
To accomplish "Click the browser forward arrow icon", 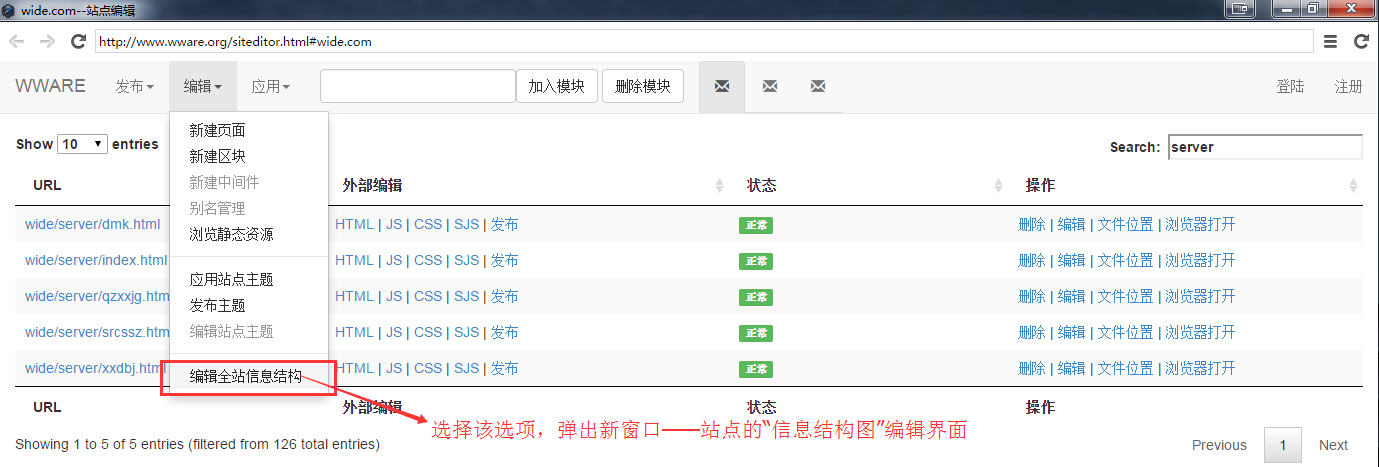I will [47, 42].
